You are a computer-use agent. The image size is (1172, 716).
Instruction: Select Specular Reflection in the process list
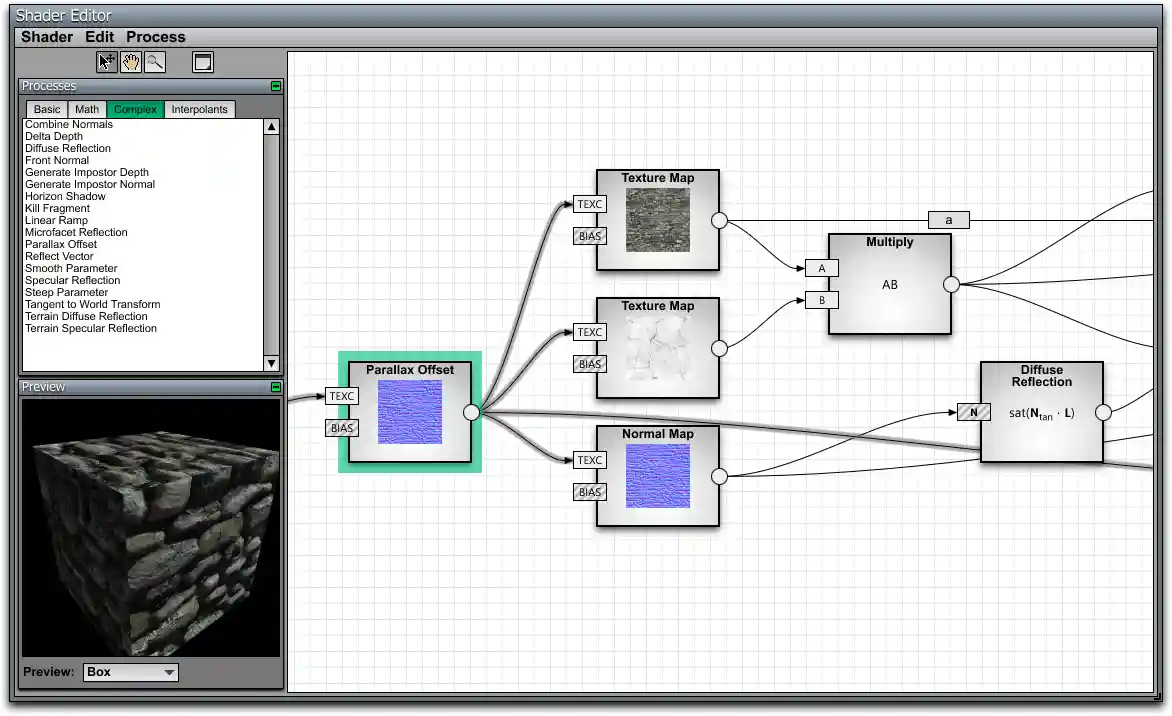(x=73, y=280)
